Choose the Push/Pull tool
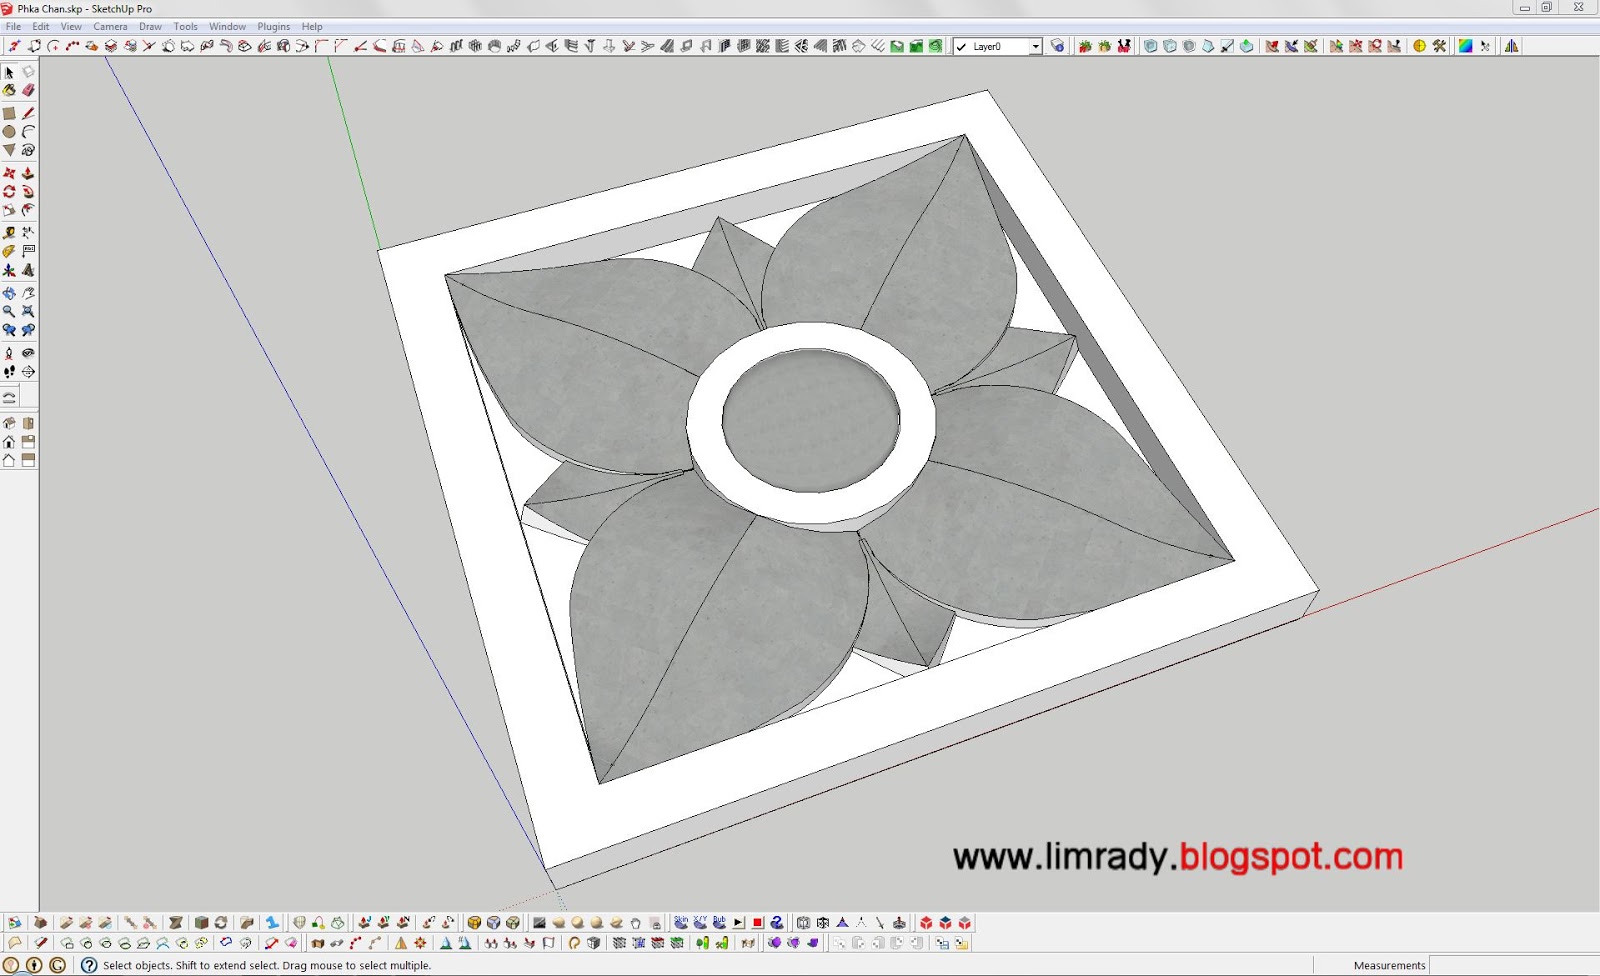1600x976 pixels. click(x=28, y=172)
